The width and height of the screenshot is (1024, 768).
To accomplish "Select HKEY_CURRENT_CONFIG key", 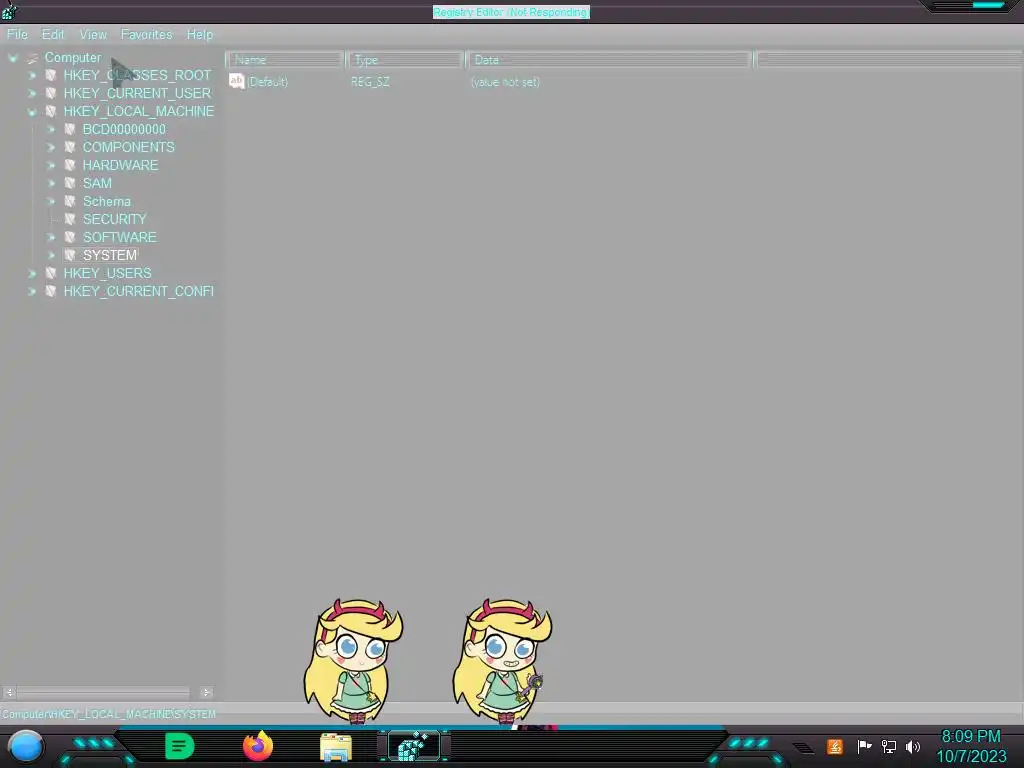I will tap(138, 291).
